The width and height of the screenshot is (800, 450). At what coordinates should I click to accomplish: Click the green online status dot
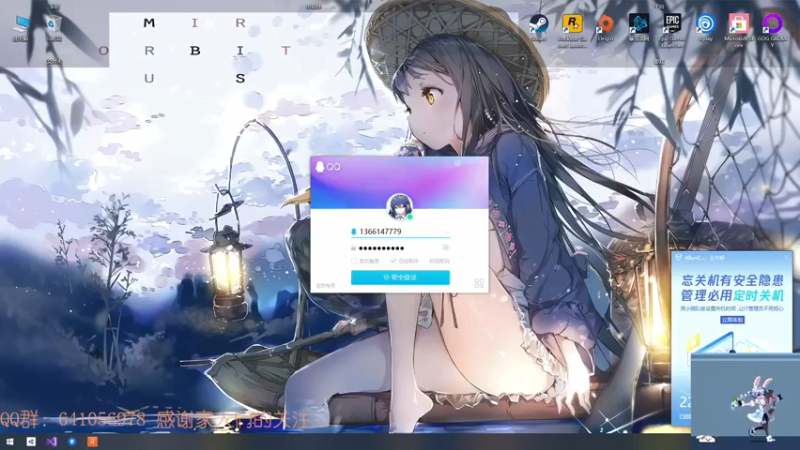coord(410,217)
